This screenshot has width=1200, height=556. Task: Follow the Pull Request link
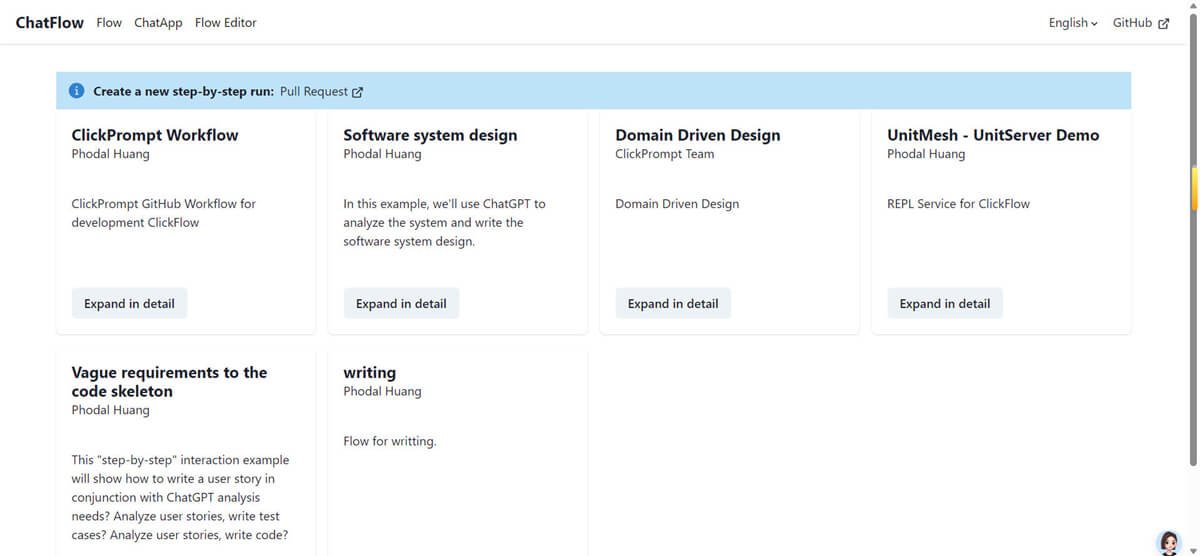[x=313, y=91]
